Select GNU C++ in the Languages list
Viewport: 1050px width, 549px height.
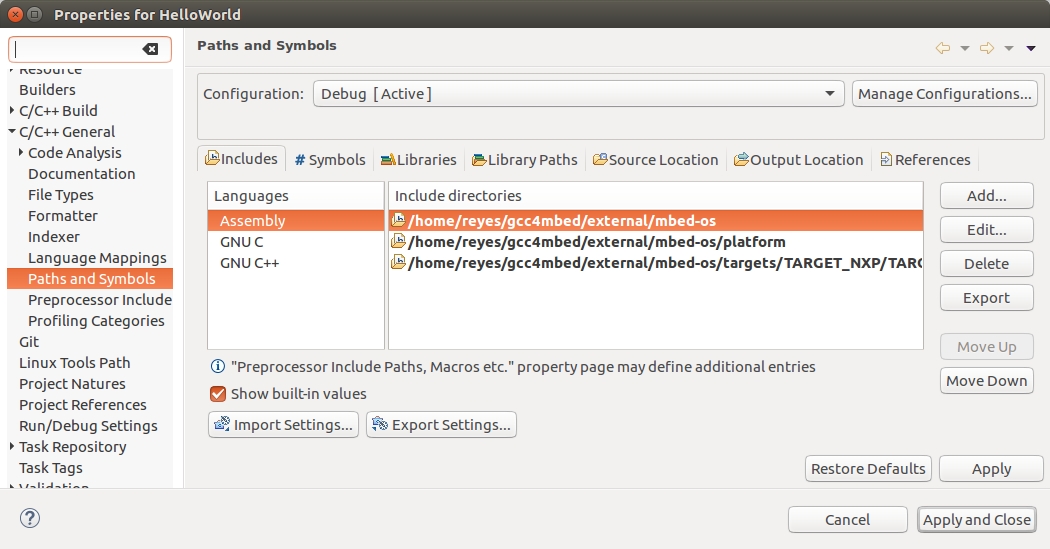pos(249,263)
